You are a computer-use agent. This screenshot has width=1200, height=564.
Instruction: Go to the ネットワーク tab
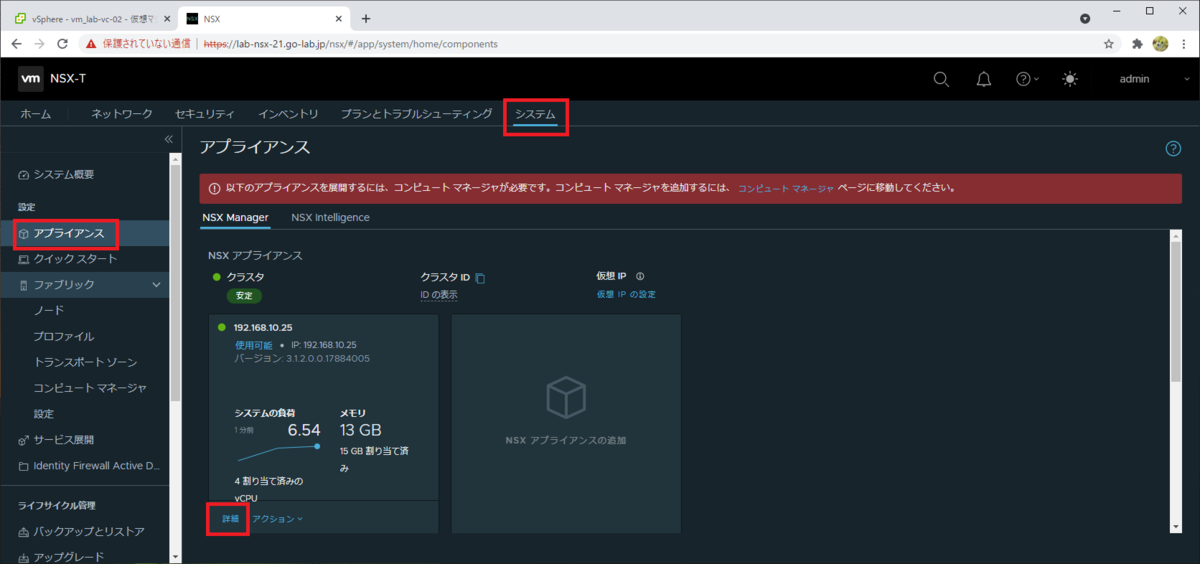point(122,115)
